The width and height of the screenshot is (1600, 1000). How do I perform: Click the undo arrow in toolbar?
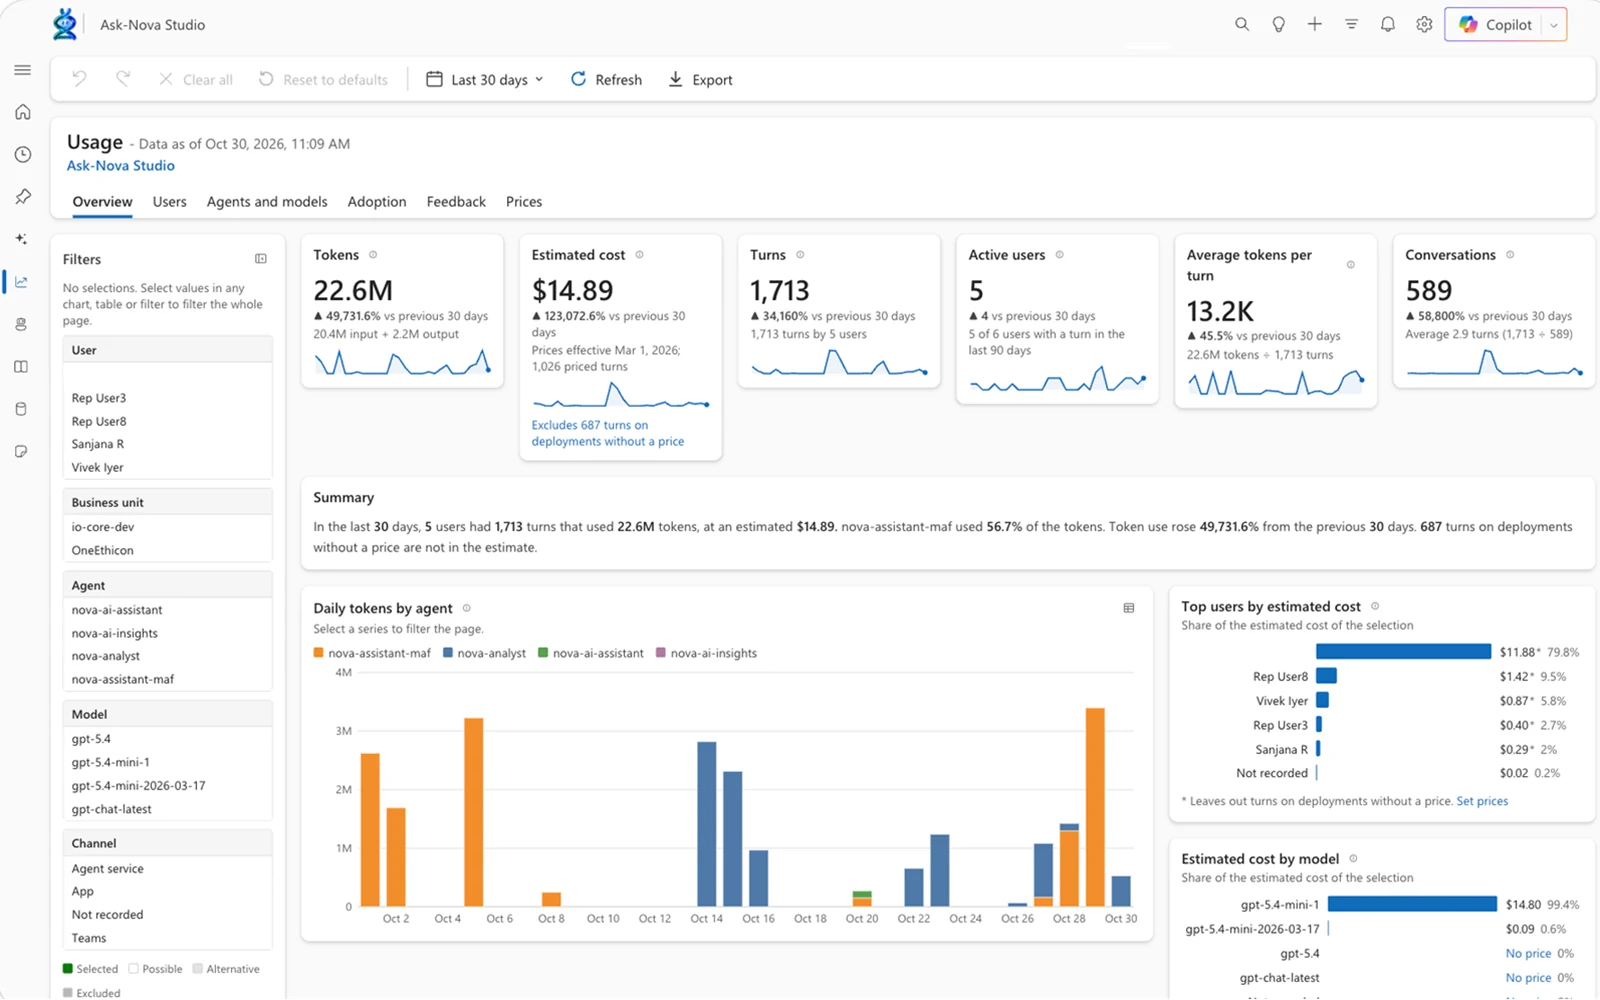point(79,79)
